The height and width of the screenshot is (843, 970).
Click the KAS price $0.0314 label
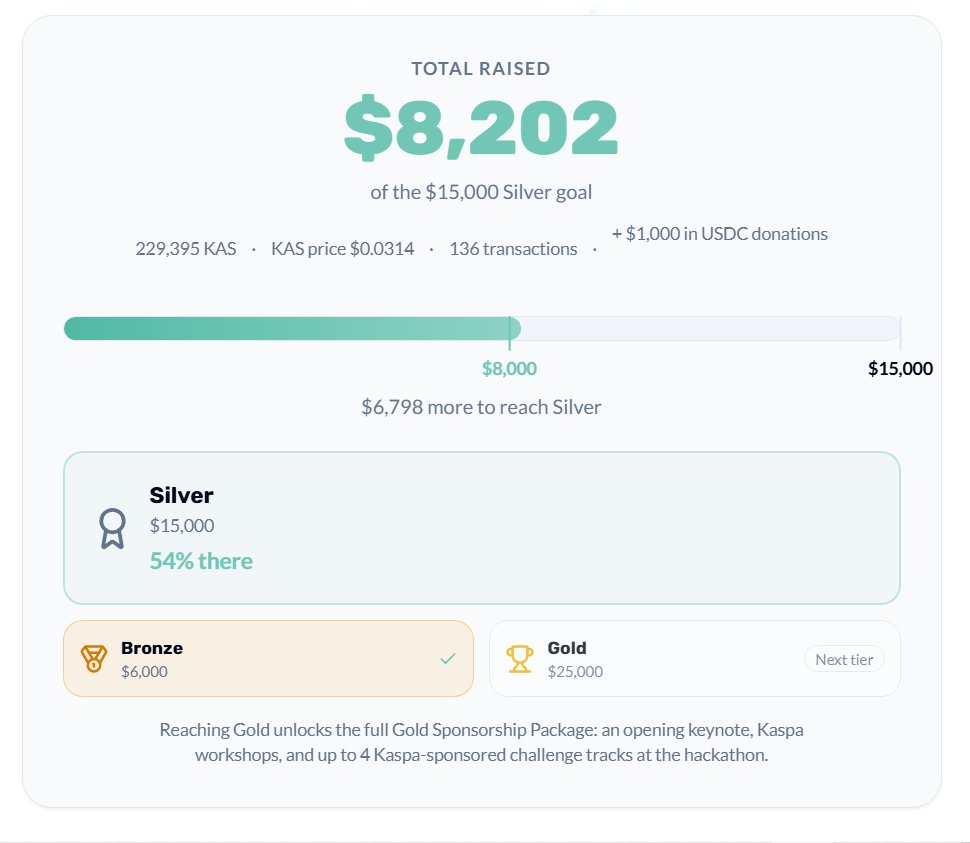[343, 249]
